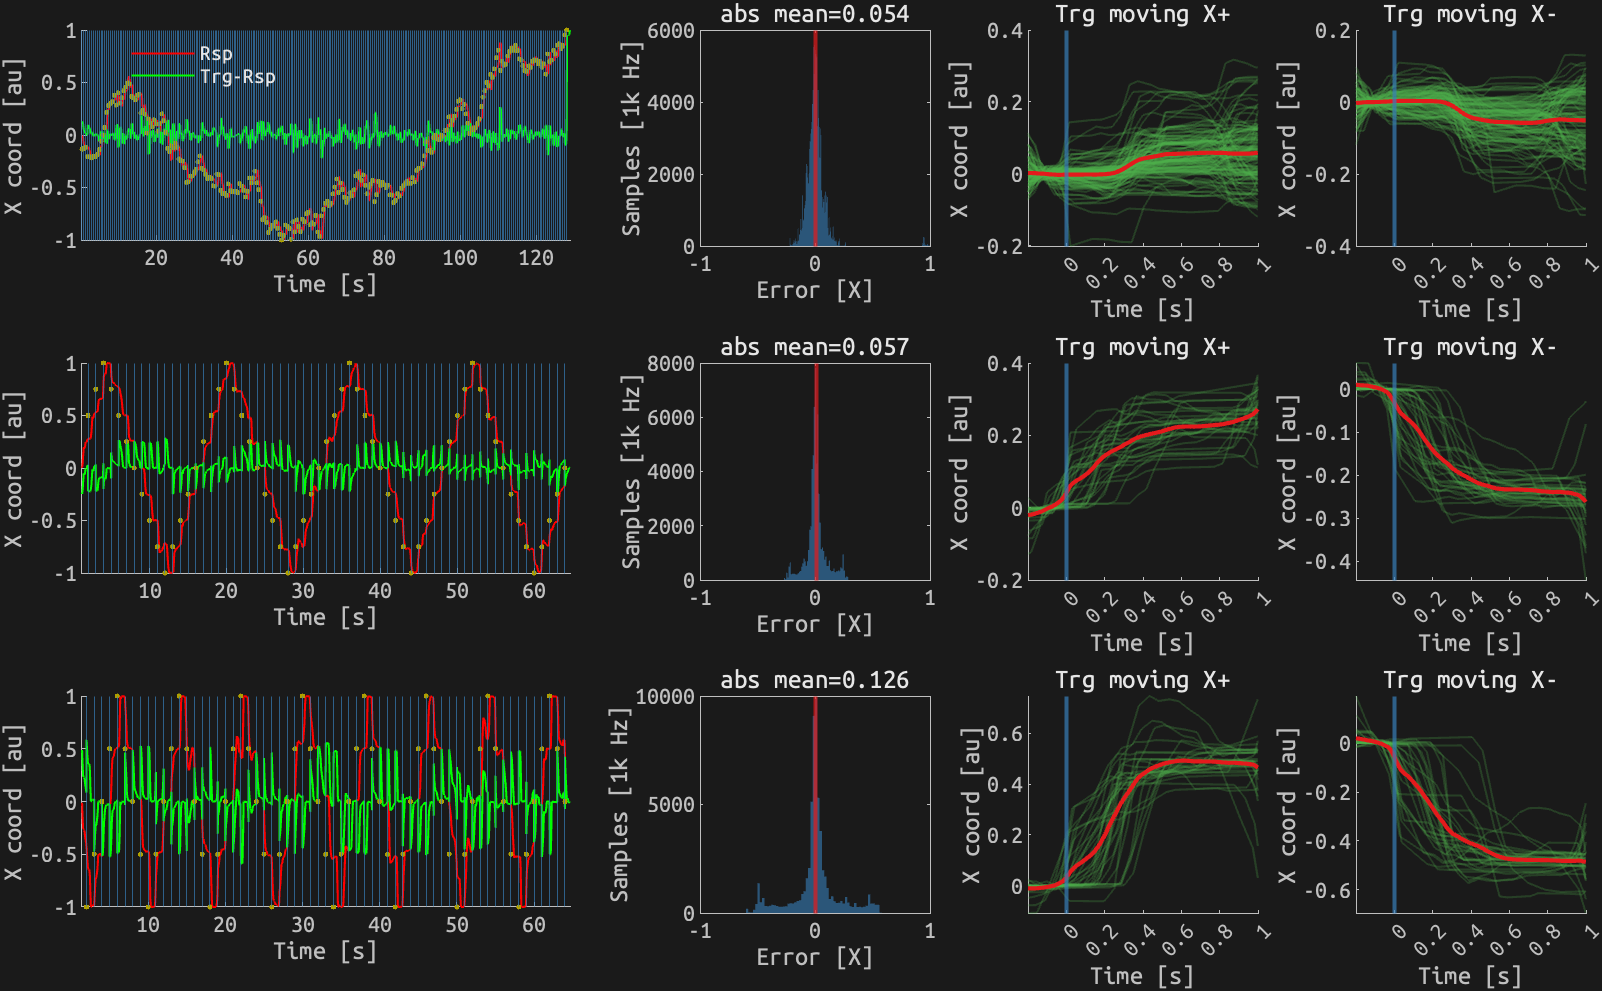The height and width of the screenshot is (991, 1602).
Task: Select bottom row "Trg moving X-" title
Action: [1470, 680]
